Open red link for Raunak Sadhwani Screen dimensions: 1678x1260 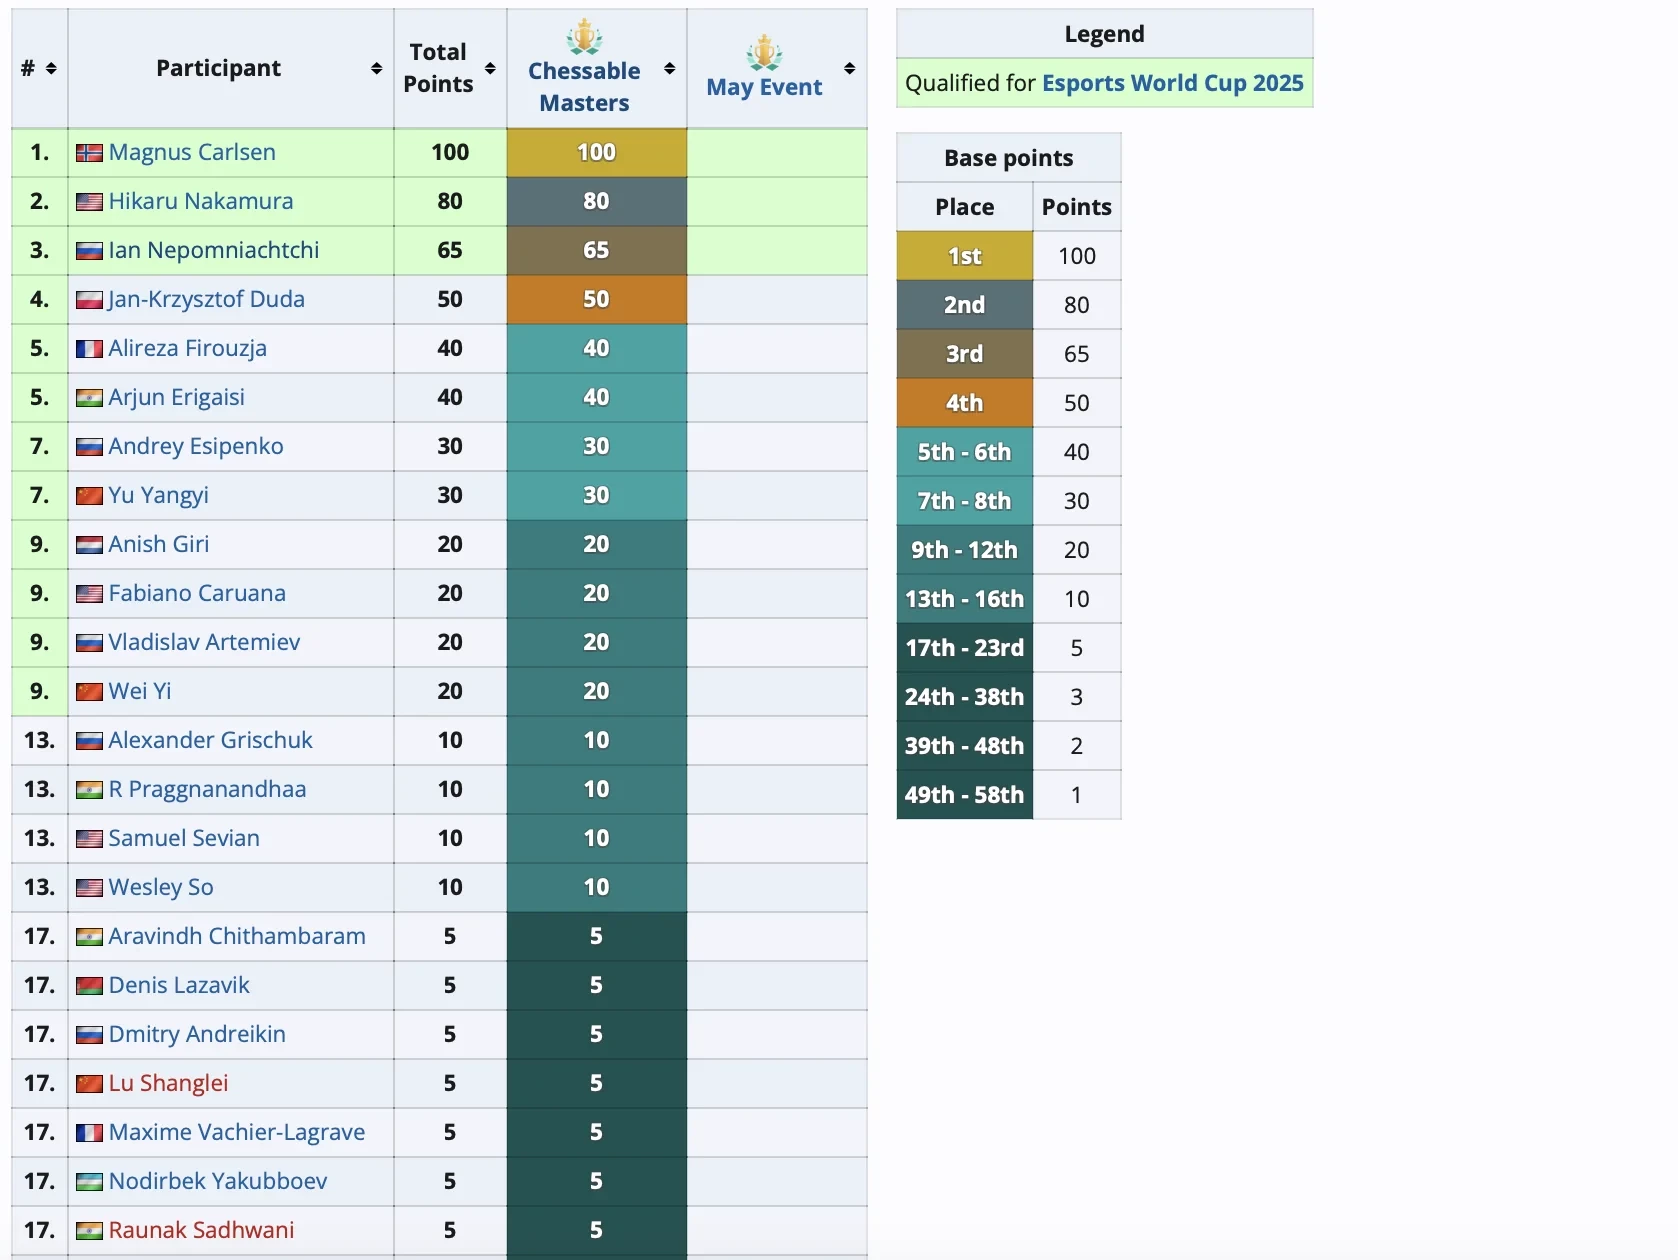click(201, 1230)
